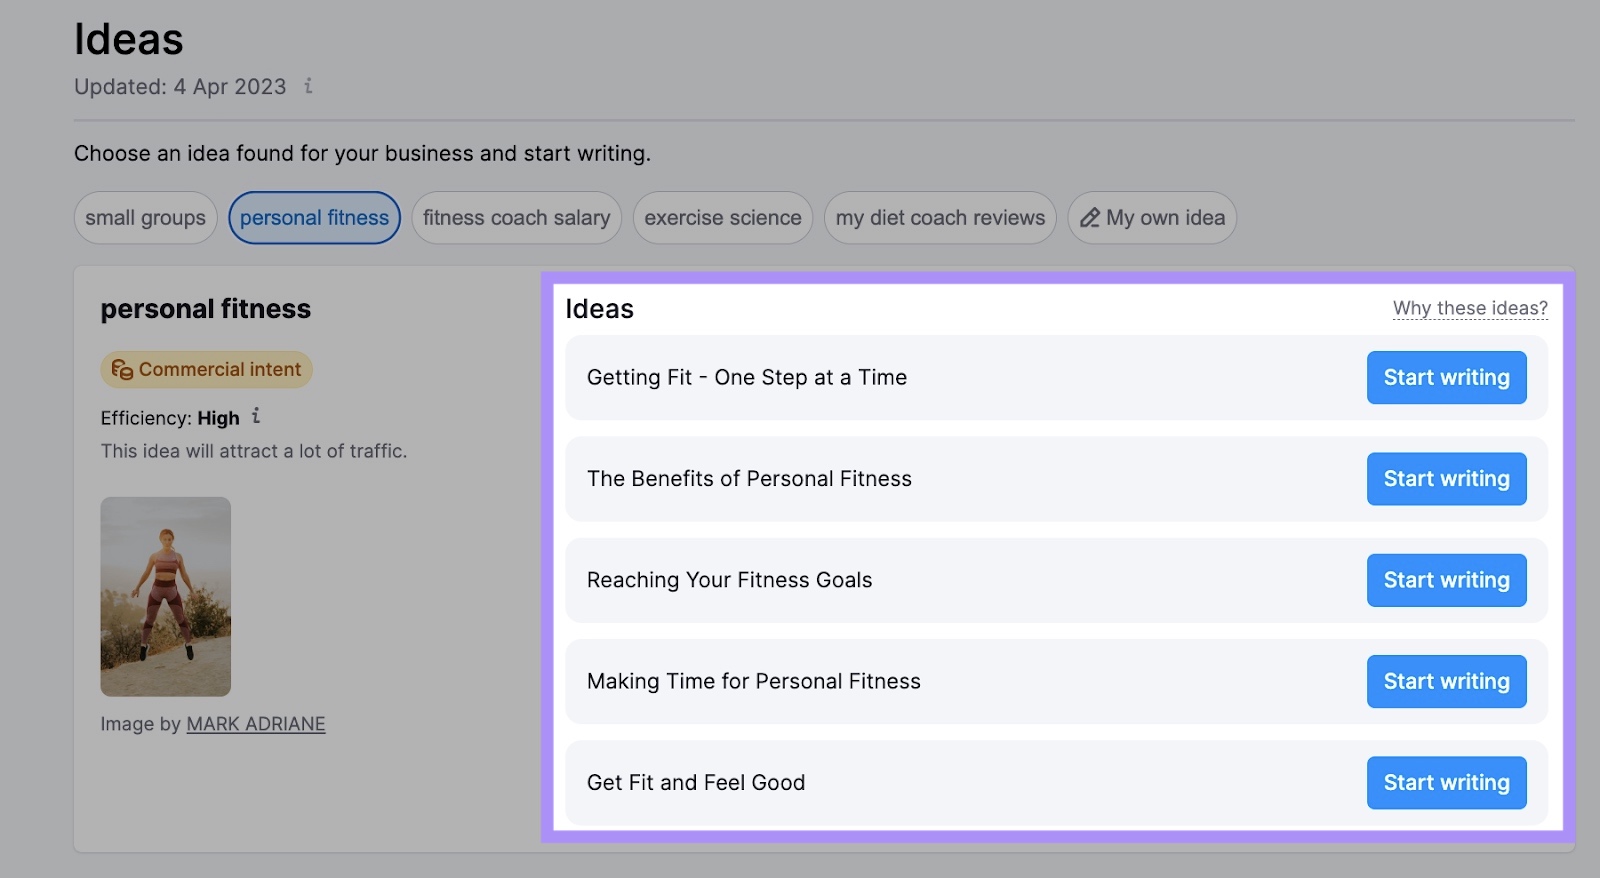Open the MARK ADRIANE image credit link
Viewport: 1600px width, 878px height.
pos(256,724)
